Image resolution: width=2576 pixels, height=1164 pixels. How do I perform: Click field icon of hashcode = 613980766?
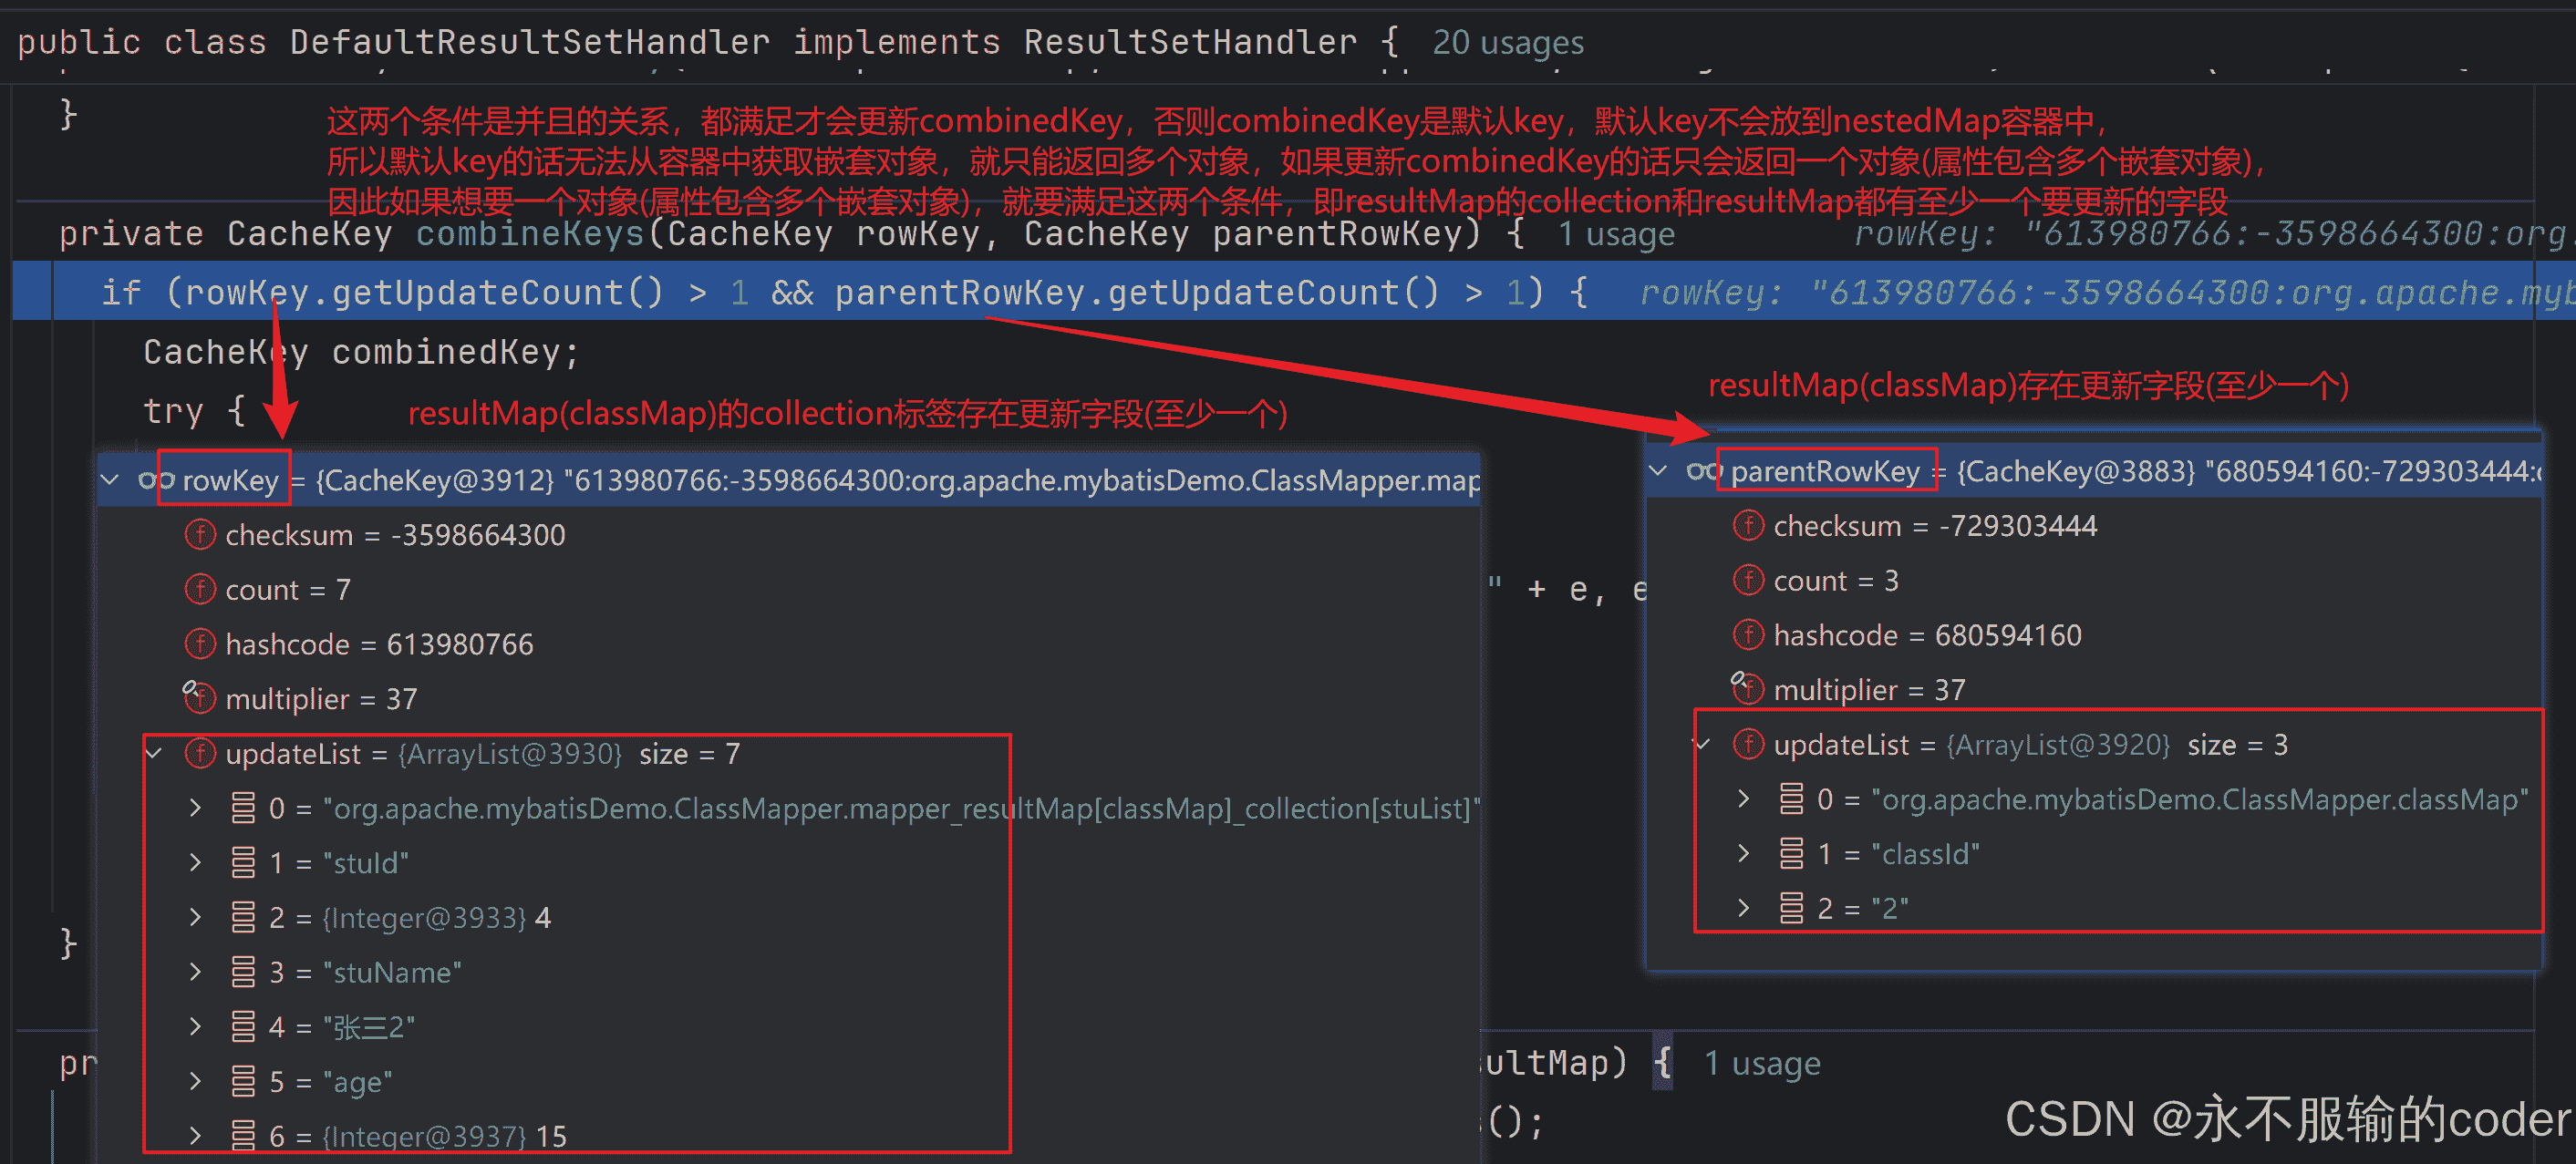200,644
